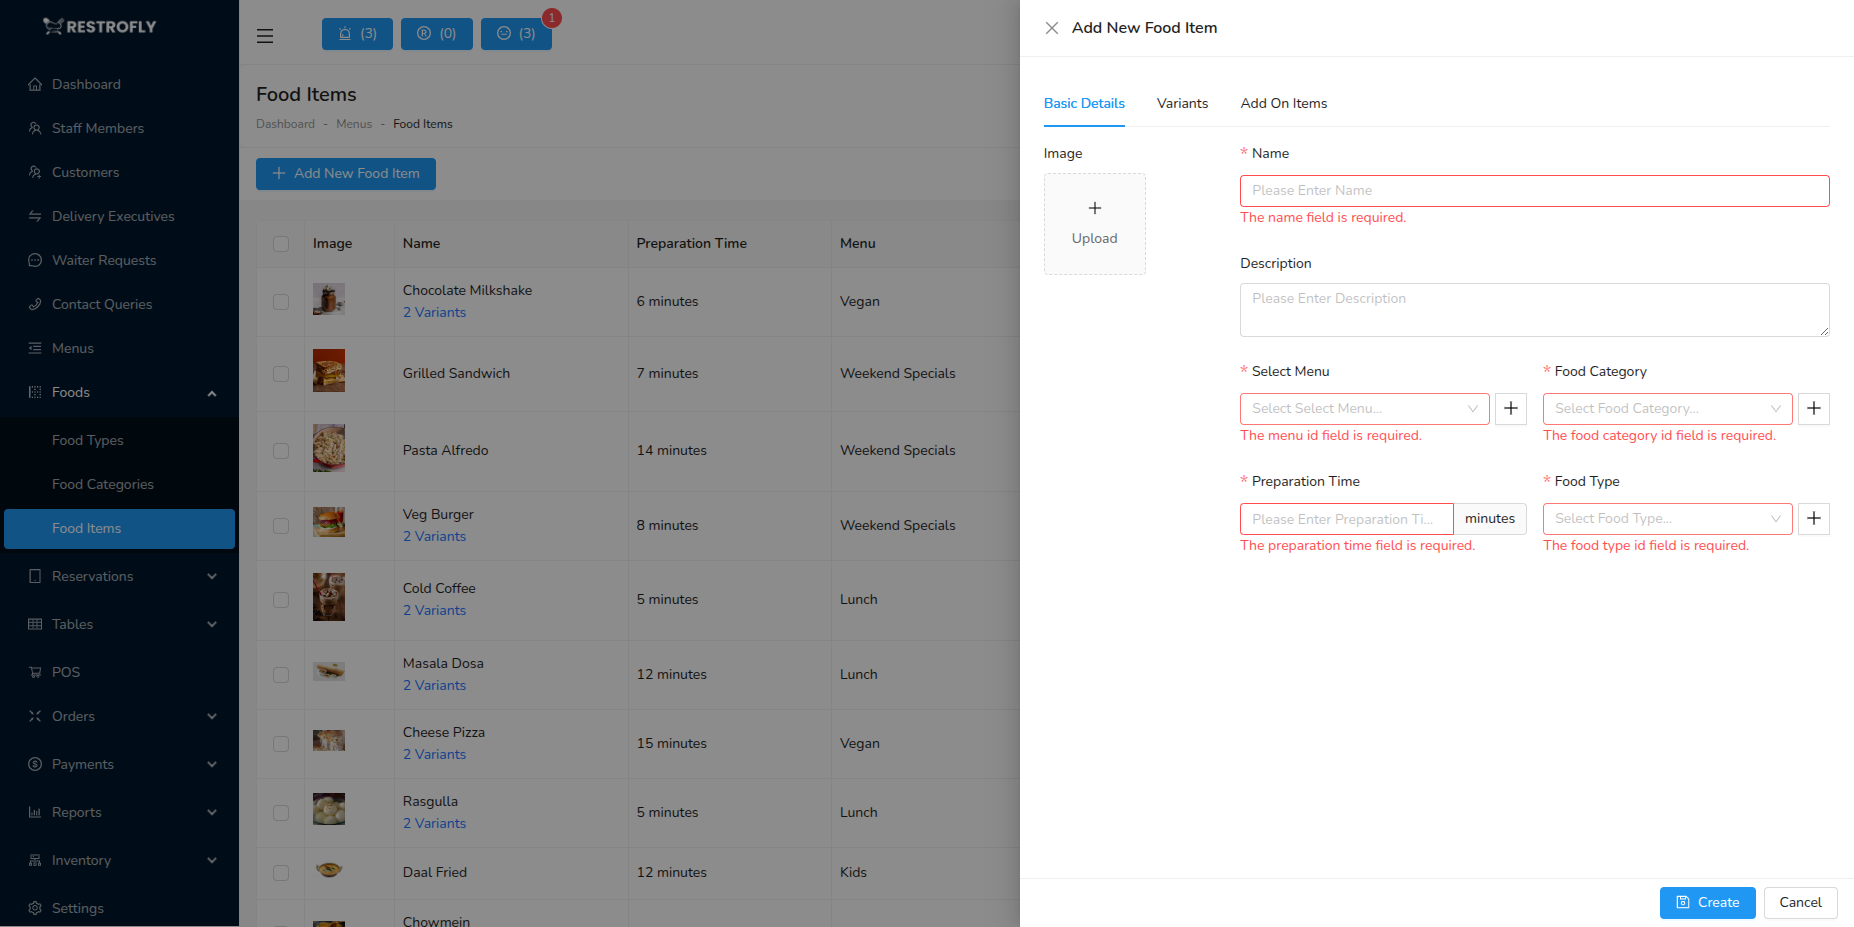Click the smiley face counter button

[516, 34]
